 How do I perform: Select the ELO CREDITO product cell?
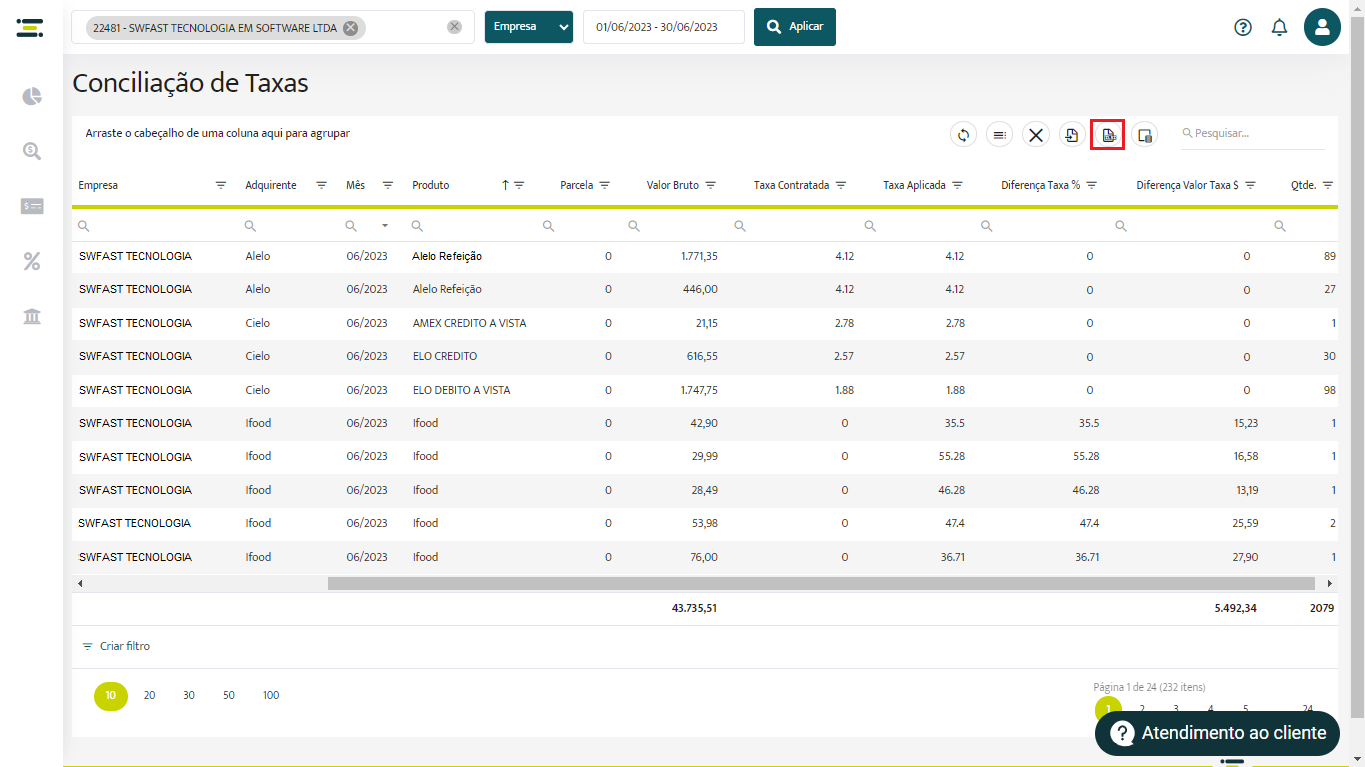tap(445, 356)
